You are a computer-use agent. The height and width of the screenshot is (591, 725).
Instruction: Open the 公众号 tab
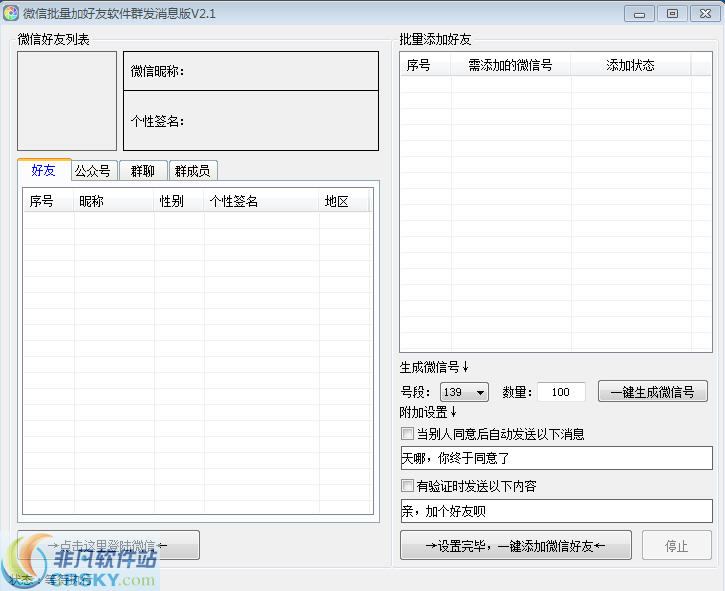click(93, 171)
